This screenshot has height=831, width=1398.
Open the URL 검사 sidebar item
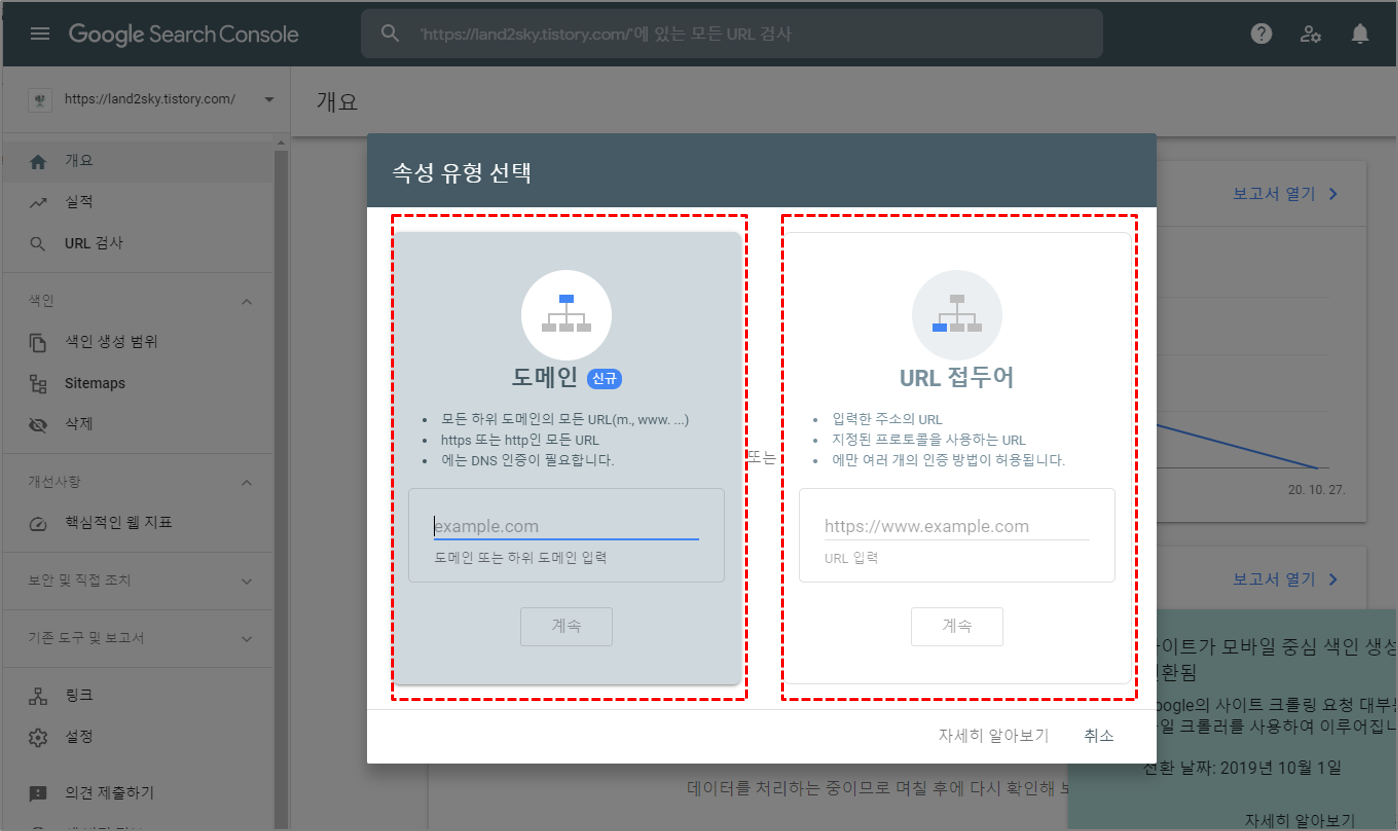tap(137, 243)
